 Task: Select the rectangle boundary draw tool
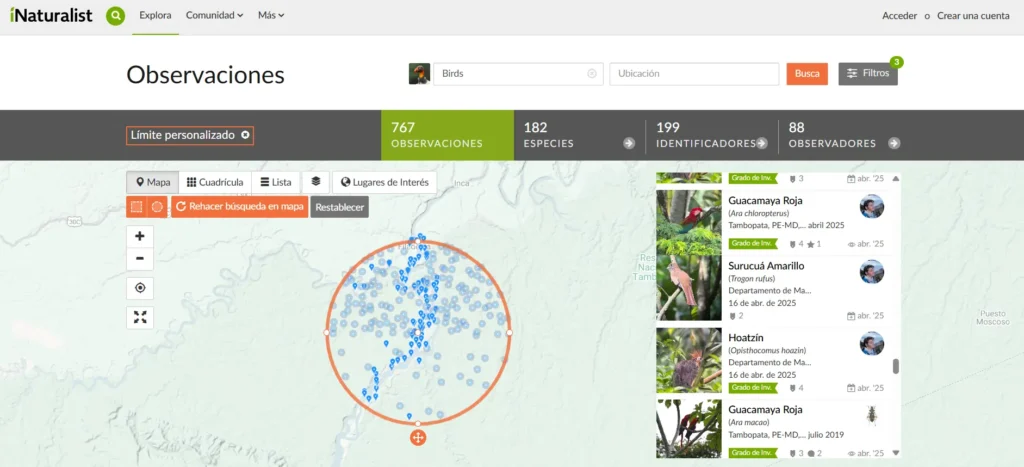pyautogui.click(x=136, y=207)
